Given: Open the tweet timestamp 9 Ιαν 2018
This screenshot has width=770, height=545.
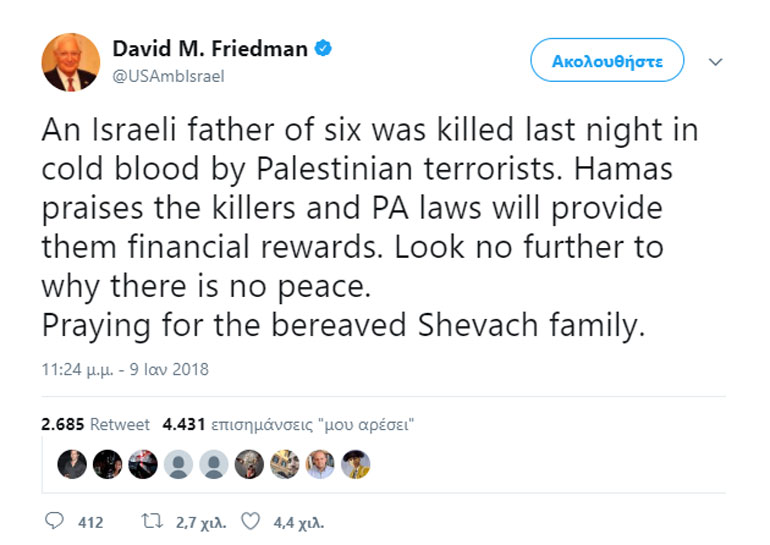Looking at the screenshot, I should pos(125,369).
